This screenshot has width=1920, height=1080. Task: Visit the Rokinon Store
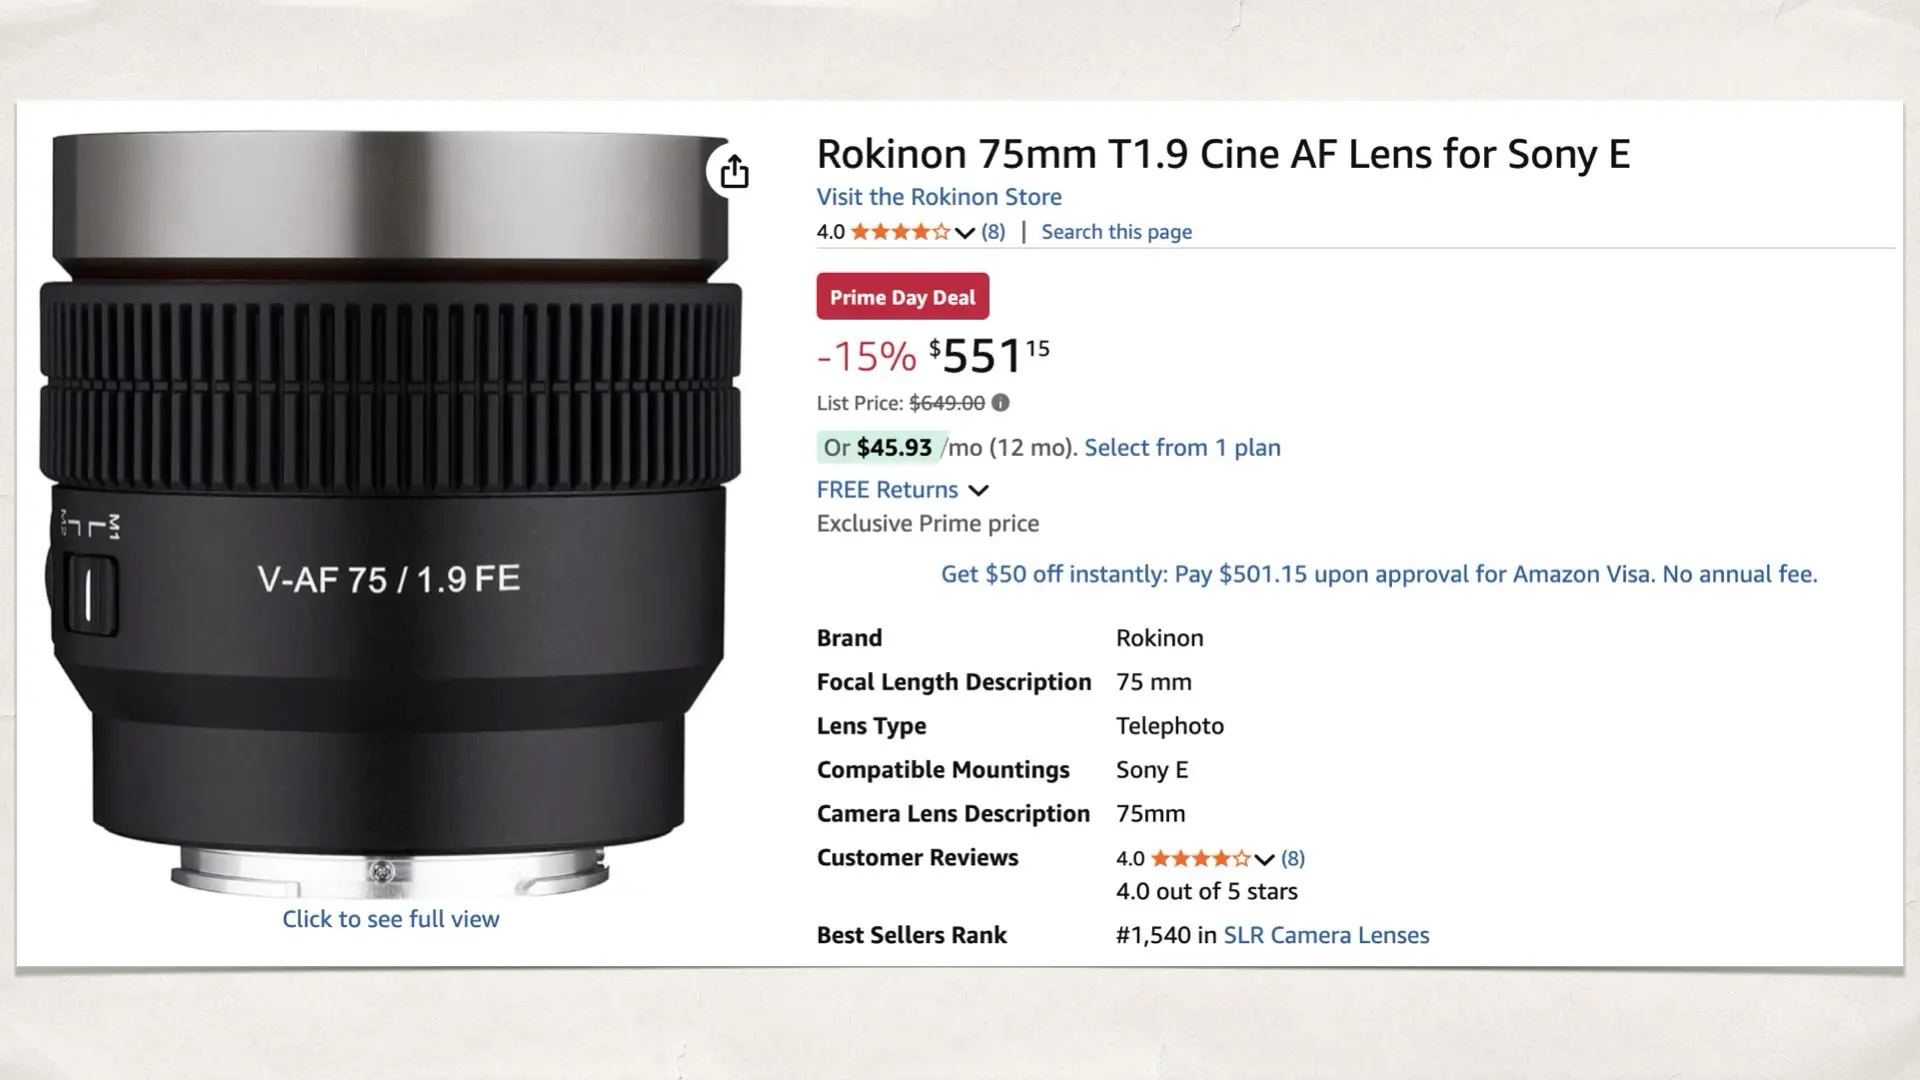pyautogui.click(x=938, y=197)
